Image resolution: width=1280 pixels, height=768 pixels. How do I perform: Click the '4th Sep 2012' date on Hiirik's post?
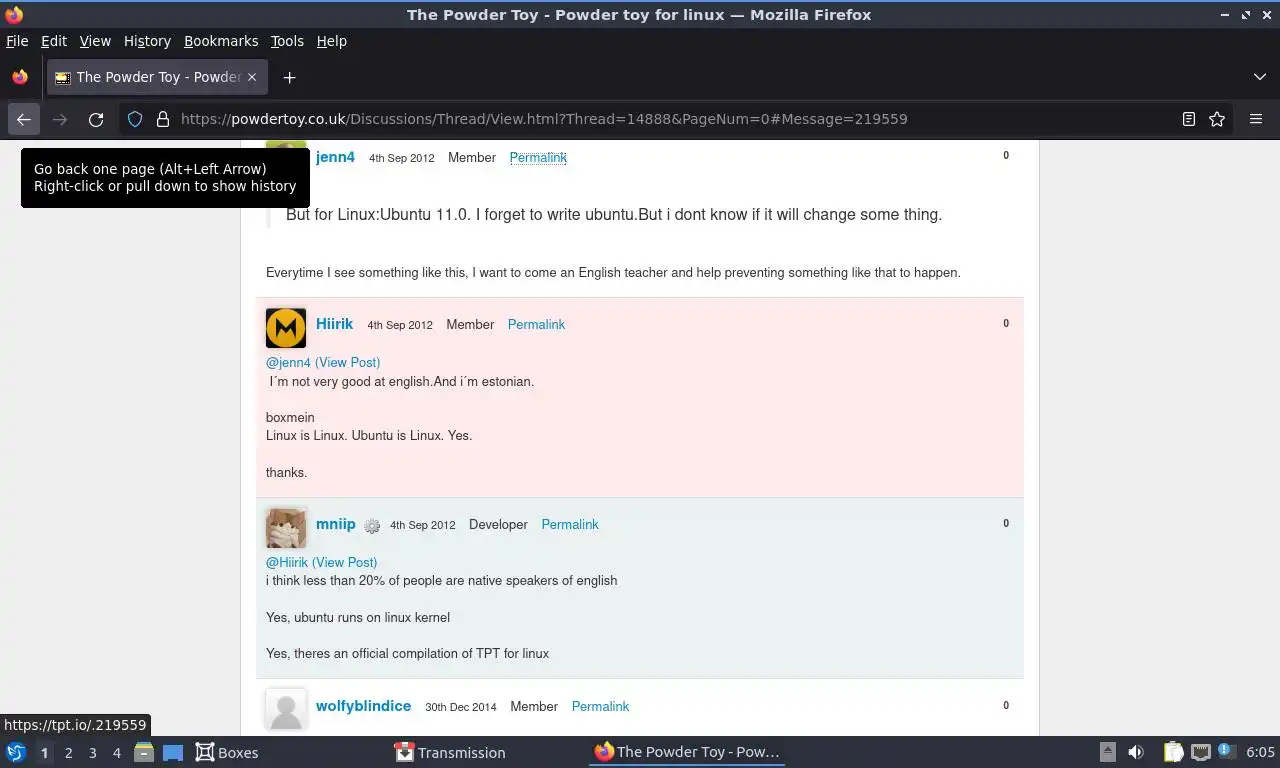400,326
